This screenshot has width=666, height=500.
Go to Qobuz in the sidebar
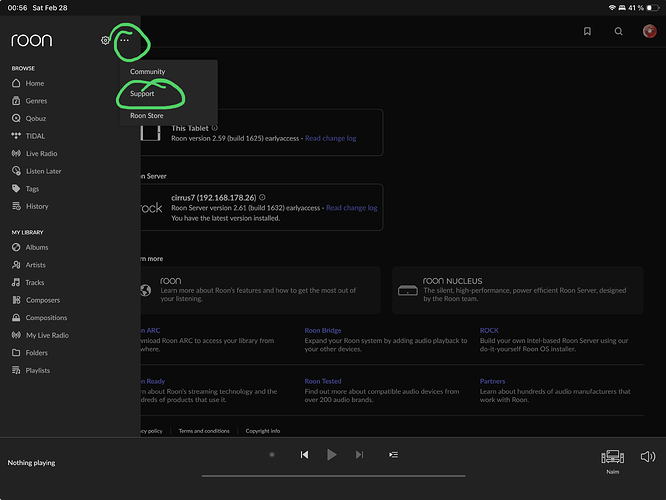click(x=38, y=118)
